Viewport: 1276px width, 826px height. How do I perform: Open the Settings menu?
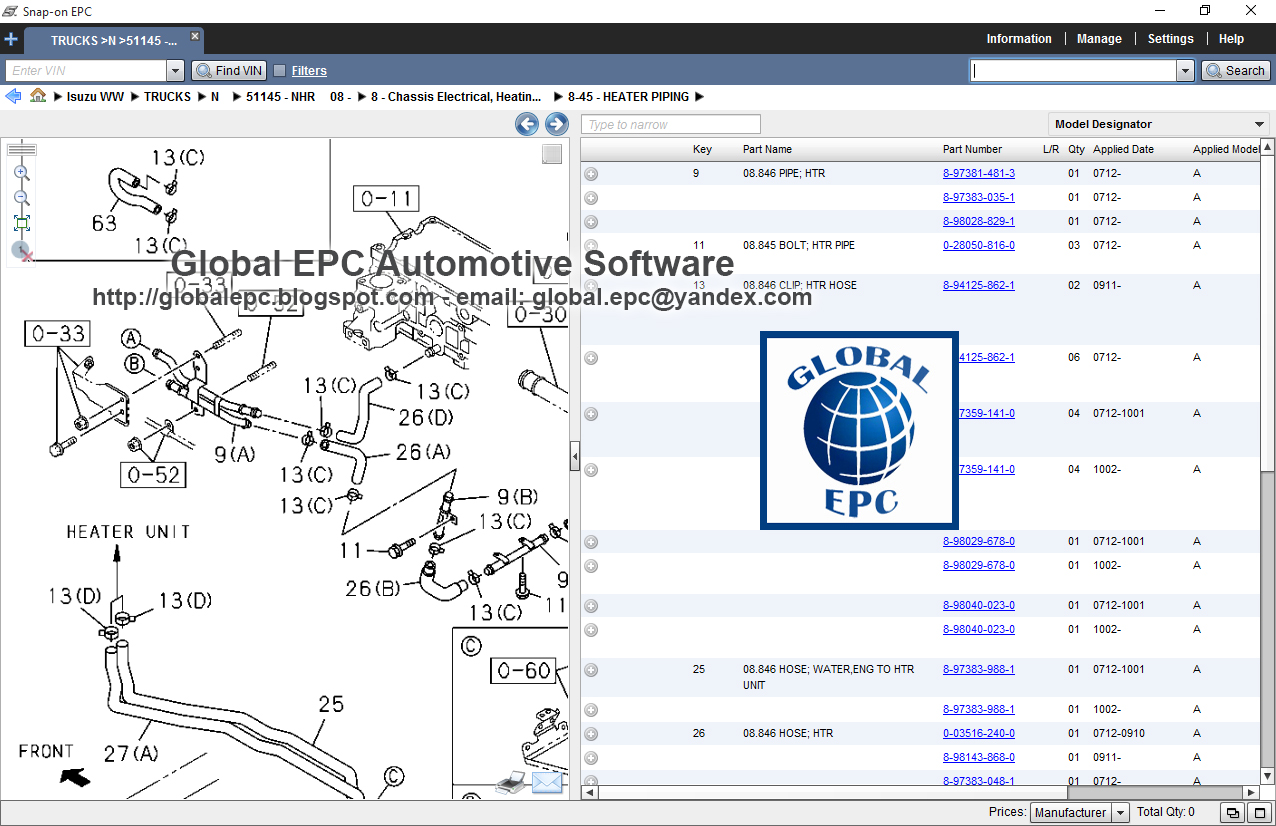click(x=1170, y=39)
